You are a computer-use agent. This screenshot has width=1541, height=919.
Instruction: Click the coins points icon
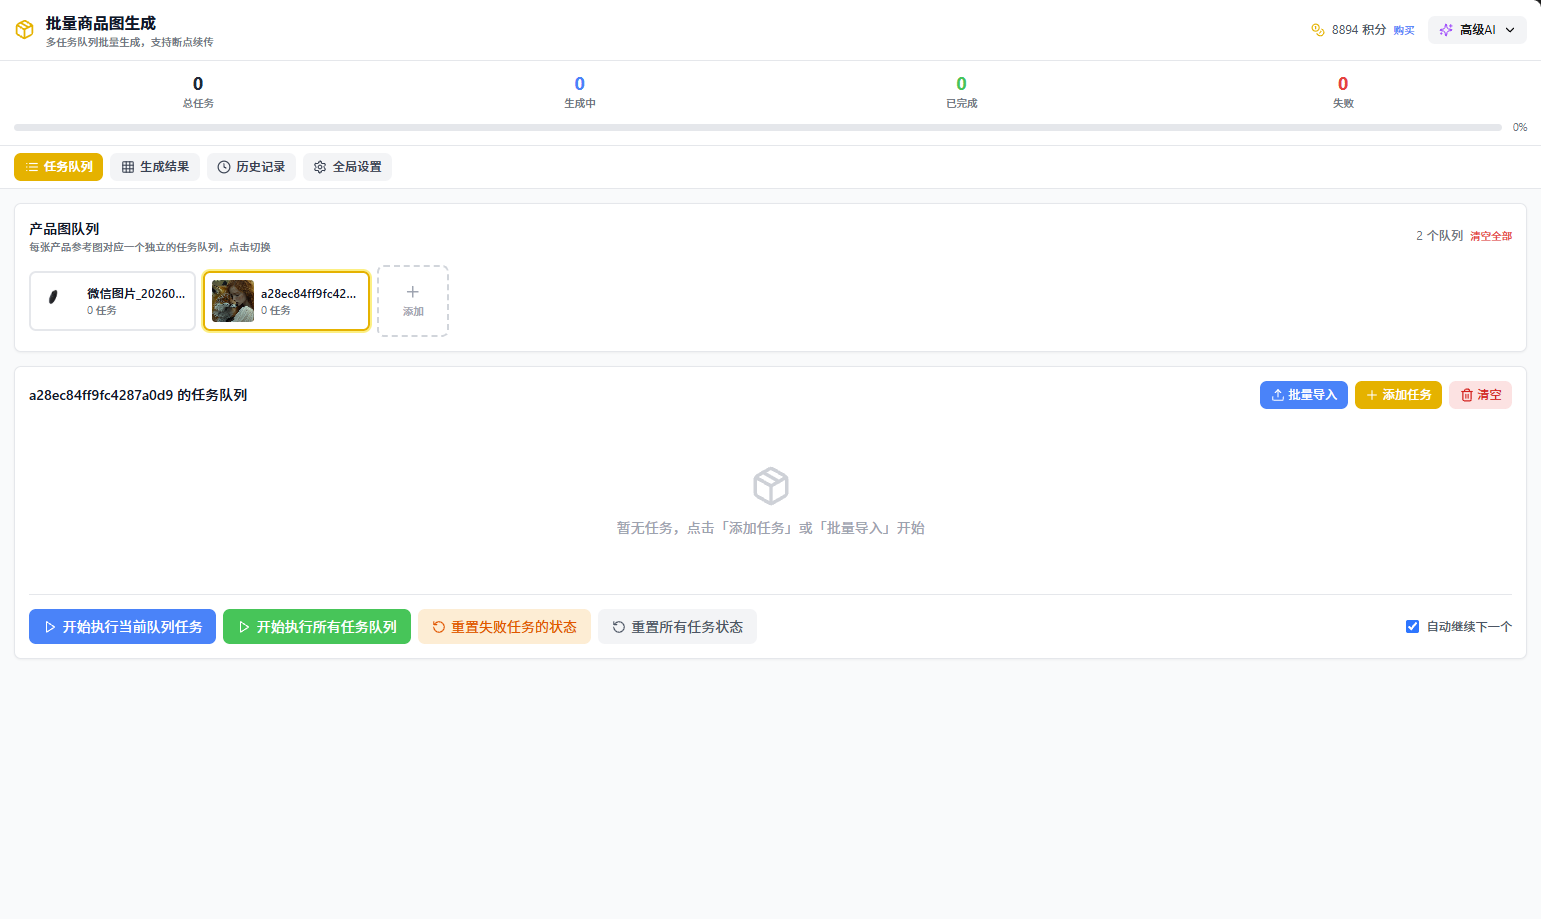pos(1318,30)
